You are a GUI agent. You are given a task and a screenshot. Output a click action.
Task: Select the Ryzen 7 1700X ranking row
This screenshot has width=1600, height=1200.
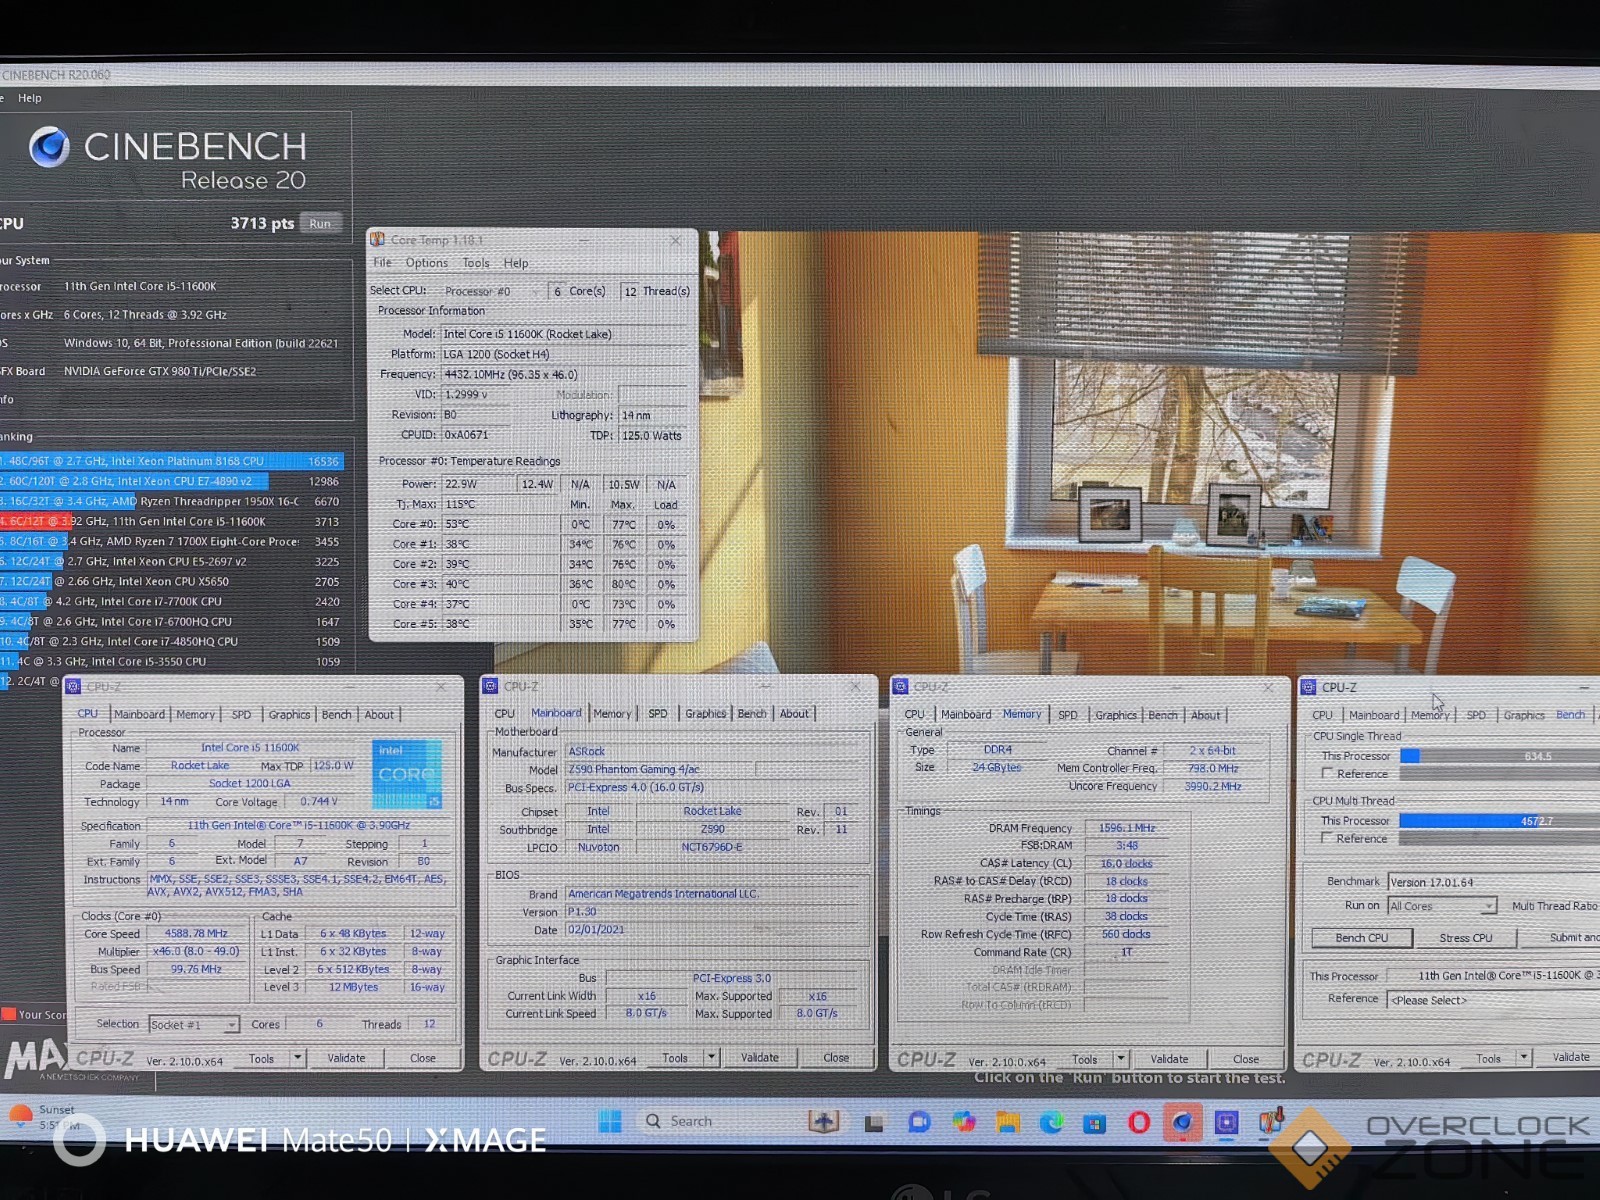tap(171, 541)
